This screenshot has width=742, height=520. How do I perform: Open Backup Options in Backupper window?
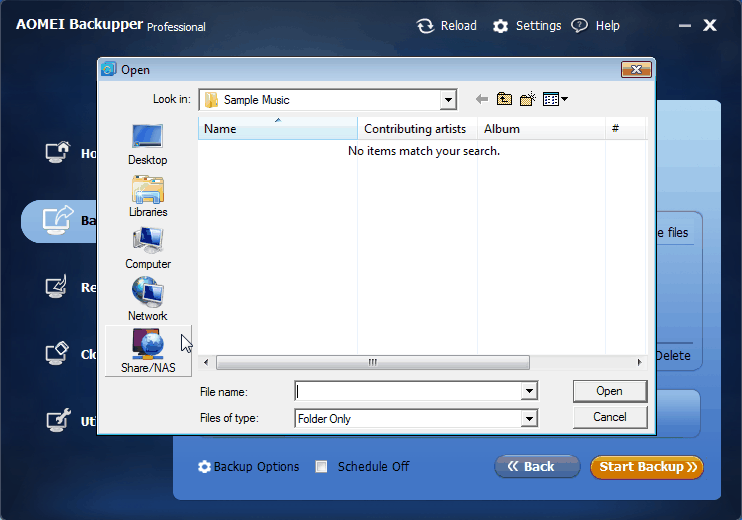[x=249, y=467]
